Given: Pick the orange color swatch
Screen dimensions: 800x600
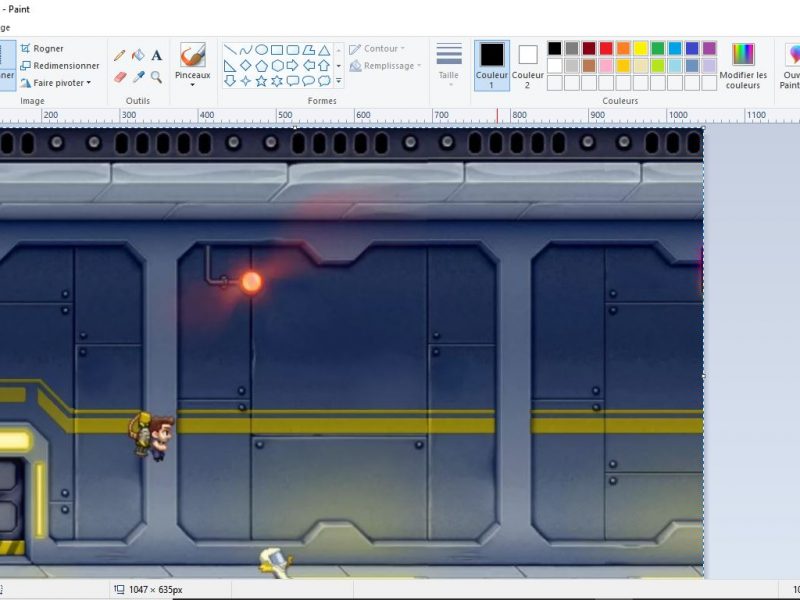Looking at the screenshot, I should pos(623,48).
